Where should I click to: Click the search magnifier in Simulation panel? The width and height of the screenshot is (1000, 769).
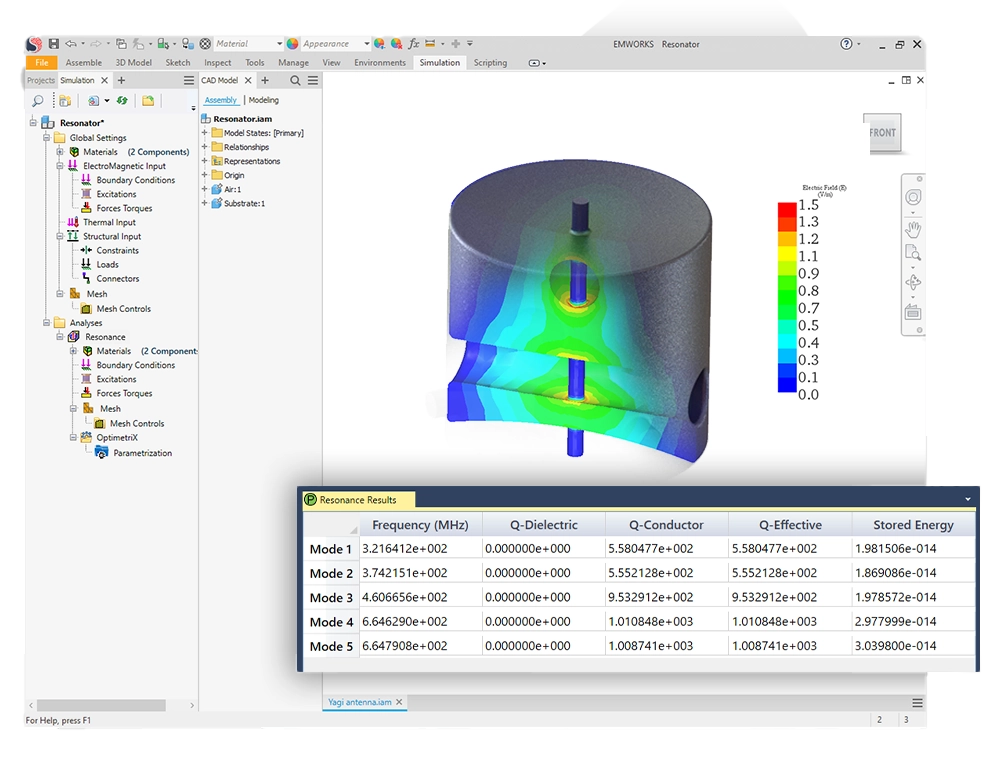tap(38, 101)
